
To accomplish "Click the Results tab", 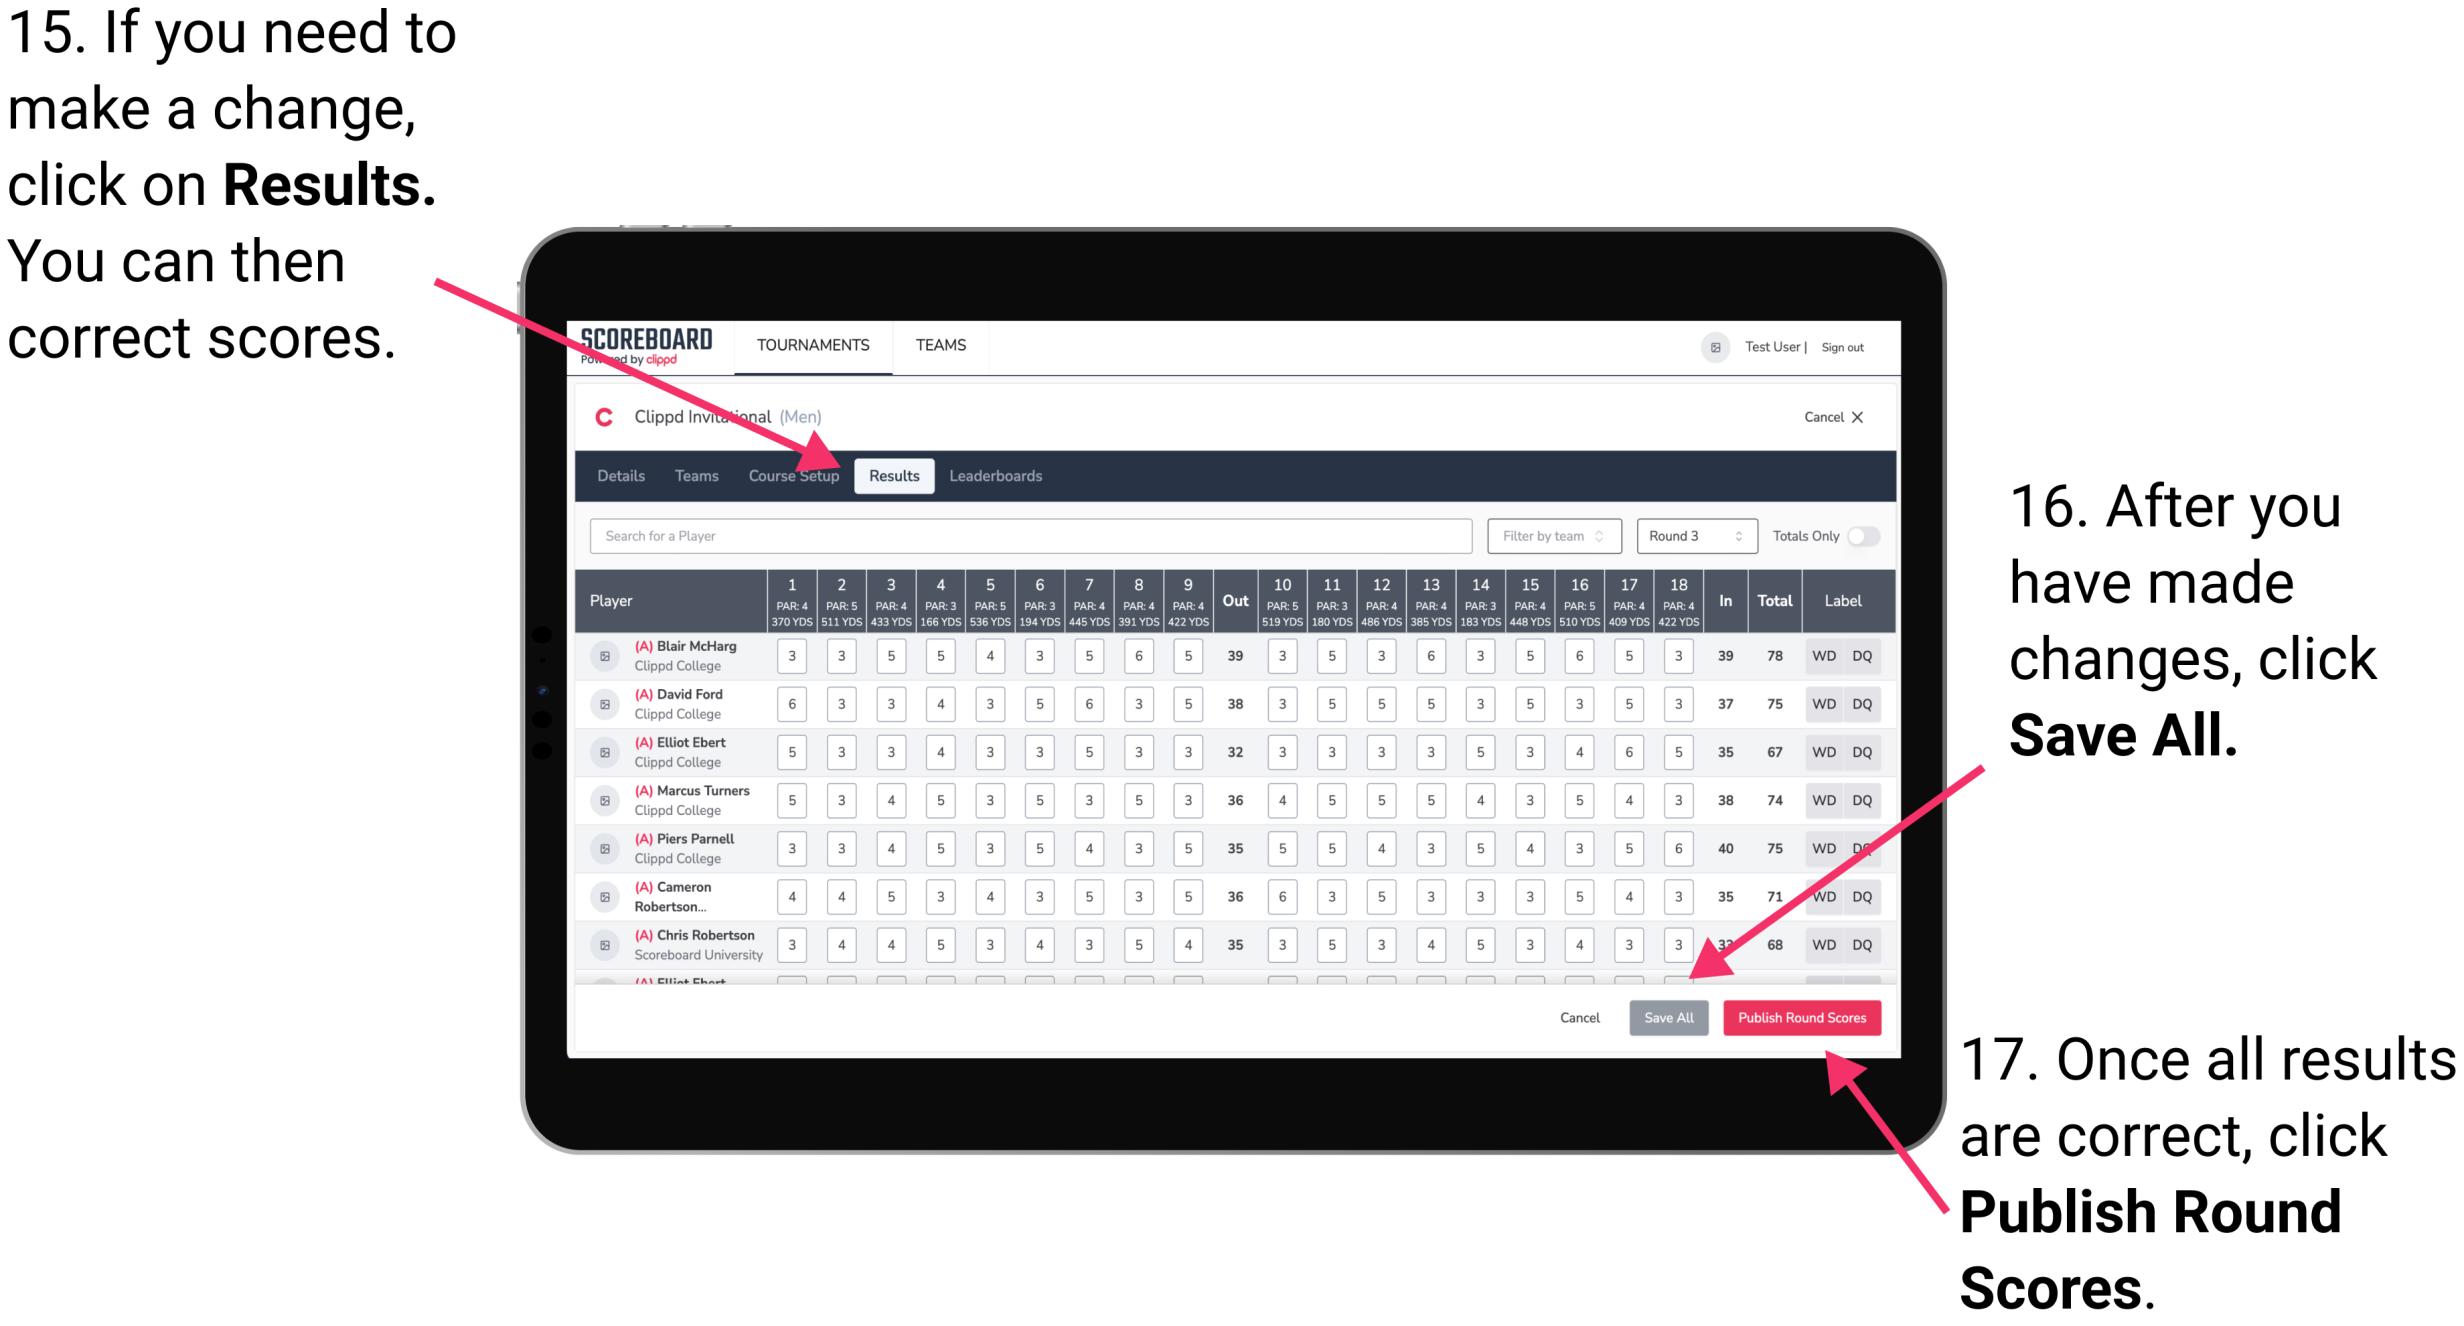I will click(x=895, y=477).
